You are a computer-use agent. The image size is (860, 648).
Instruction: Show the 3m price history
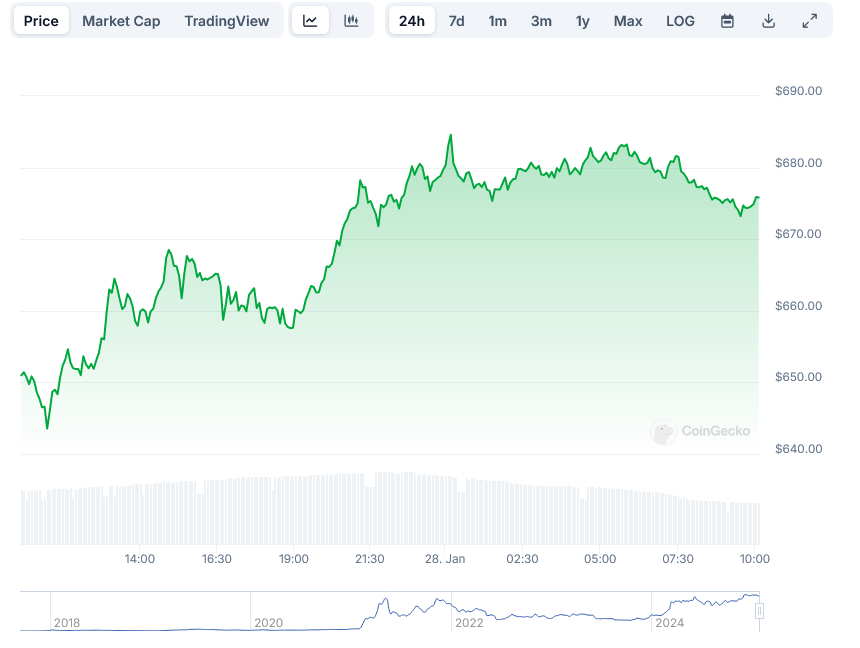[541, 21]
